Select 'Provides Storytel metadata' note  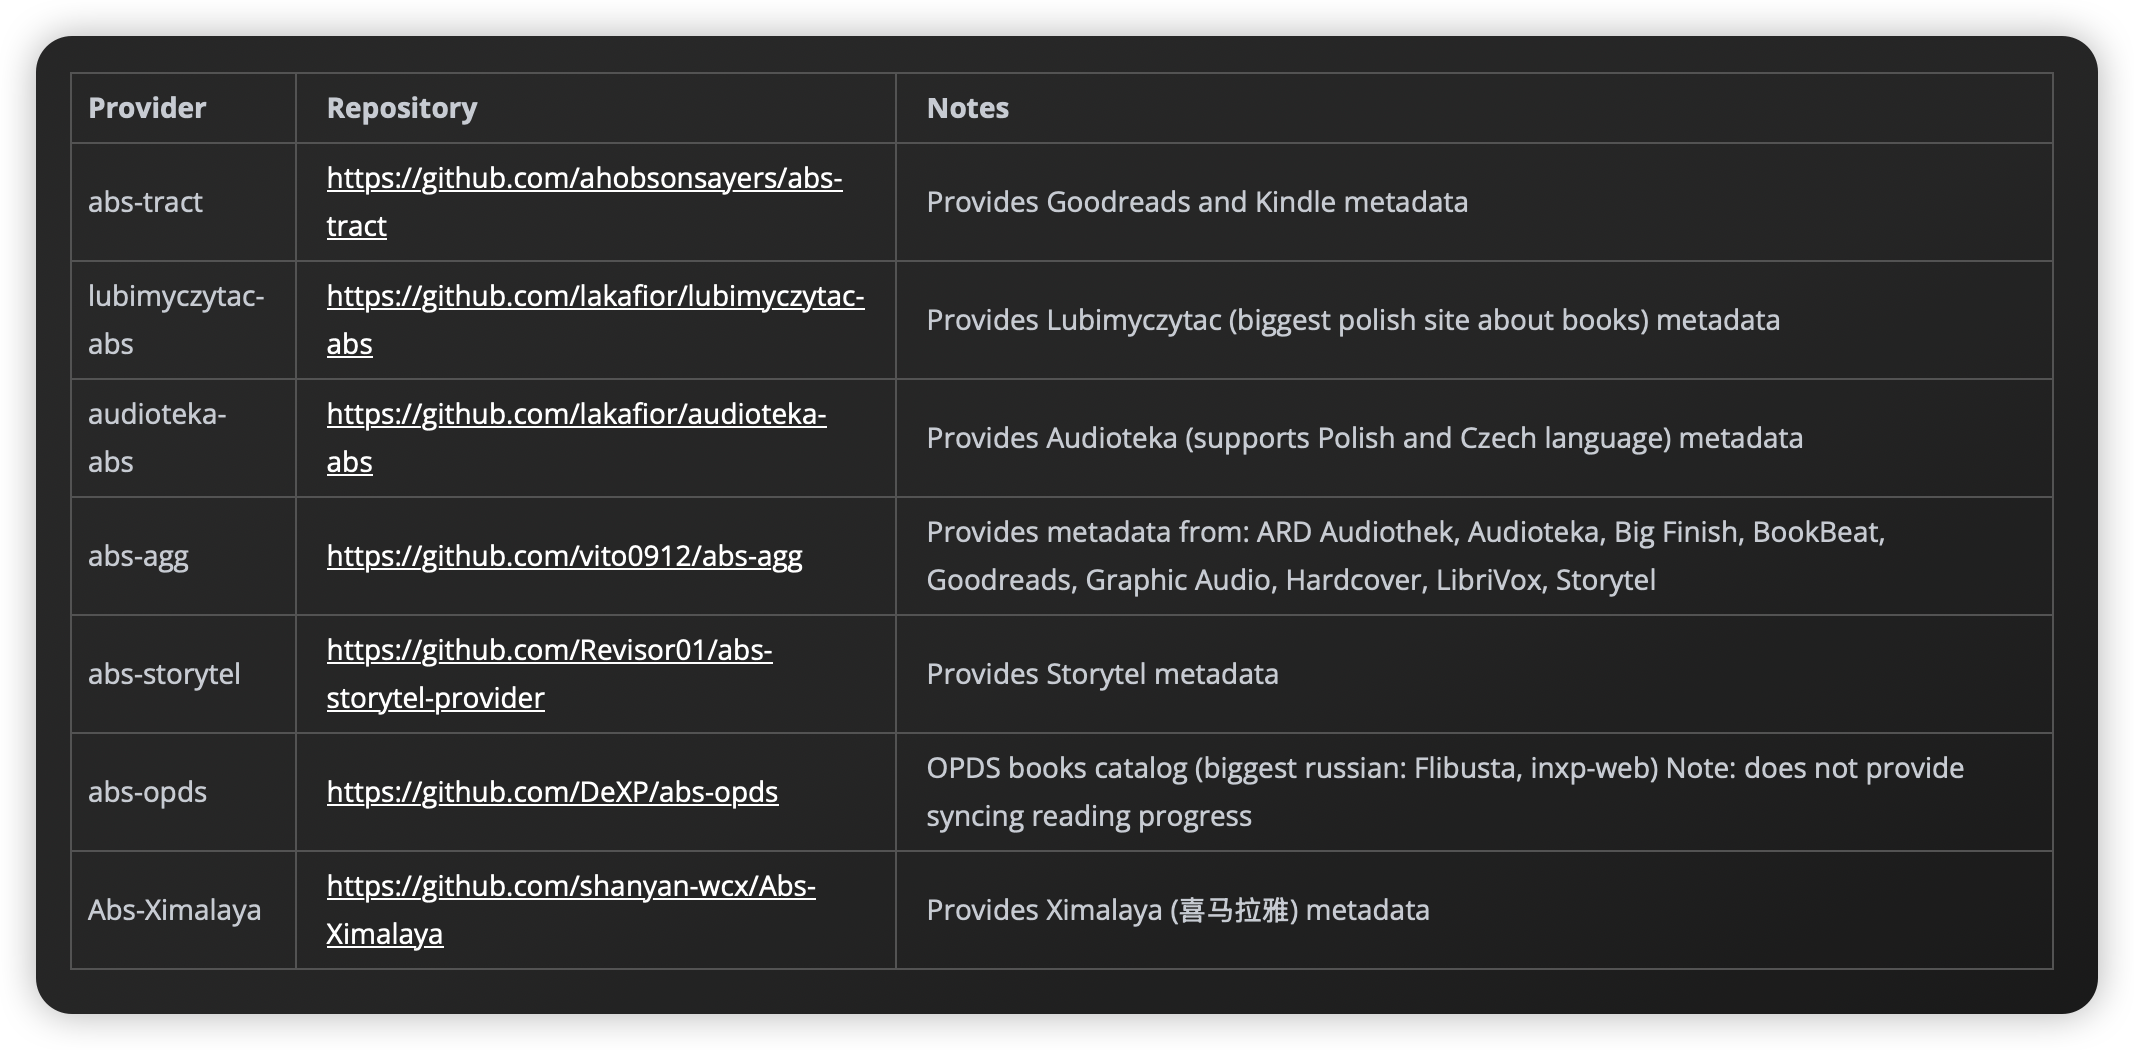(x=1102, y=674)
